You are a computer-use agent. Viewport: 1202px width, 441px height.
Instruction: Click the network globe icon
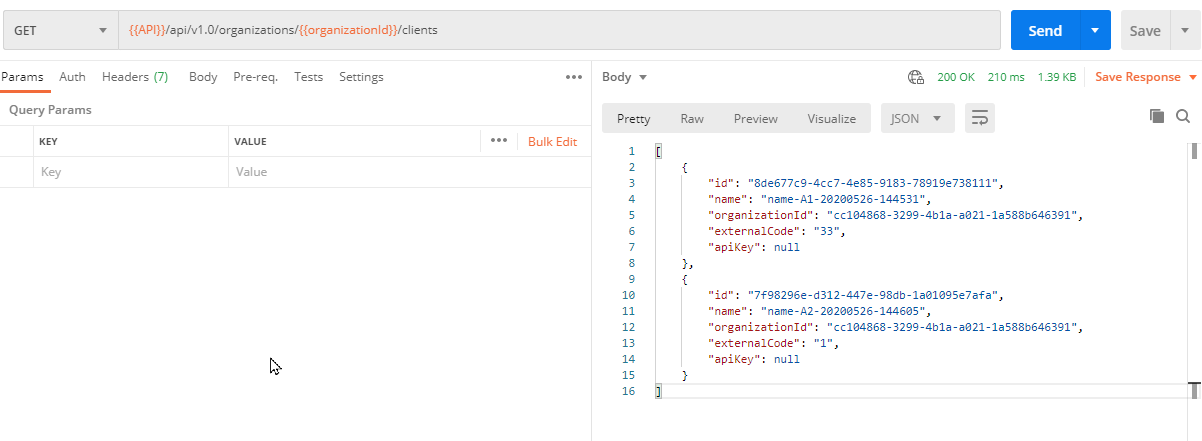[915, 77]
